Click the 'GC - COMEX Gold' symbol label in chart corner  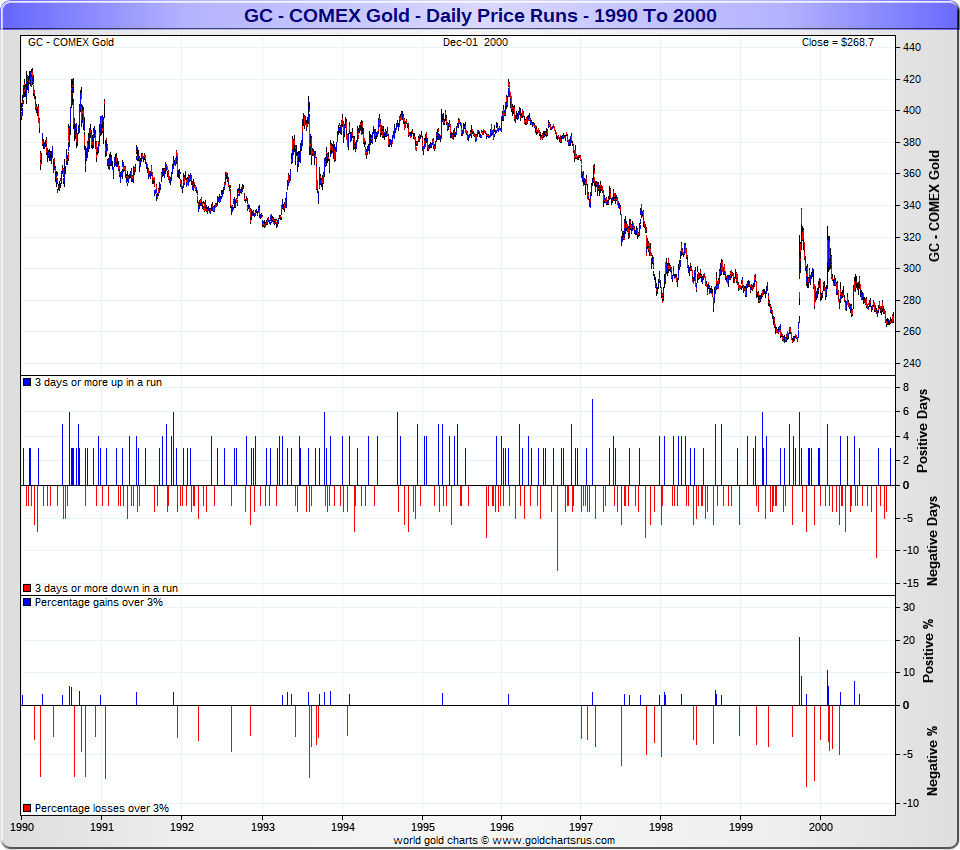pos(71,42)
